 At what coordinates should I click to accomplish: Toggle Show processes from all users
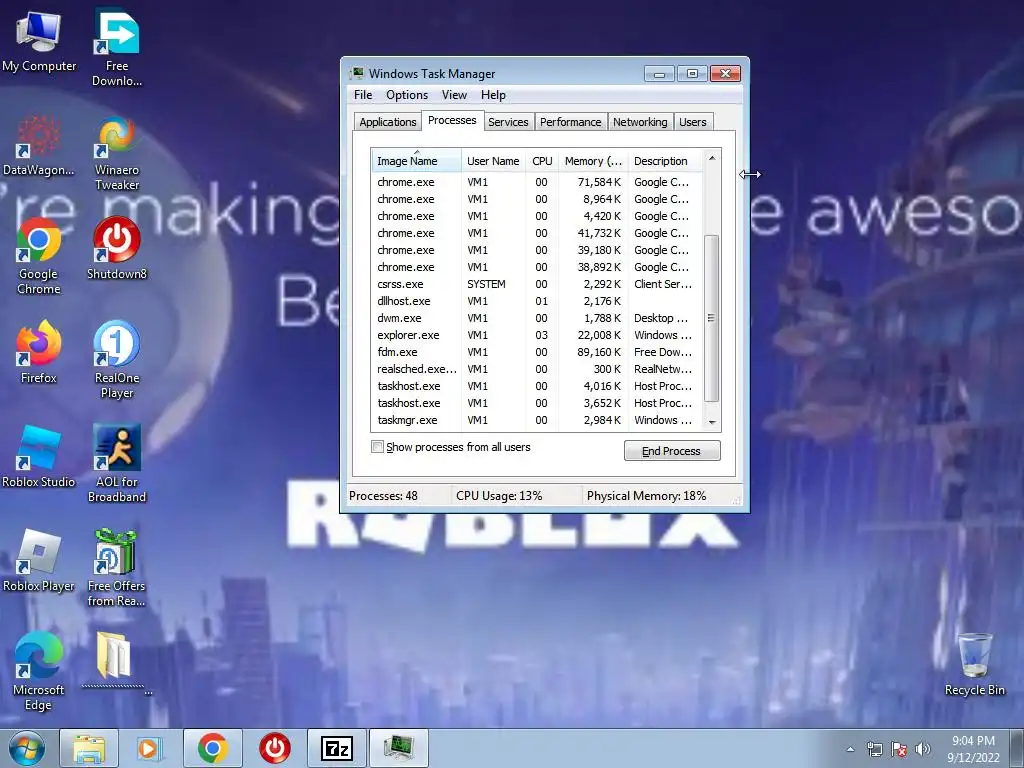pos(377,447)
